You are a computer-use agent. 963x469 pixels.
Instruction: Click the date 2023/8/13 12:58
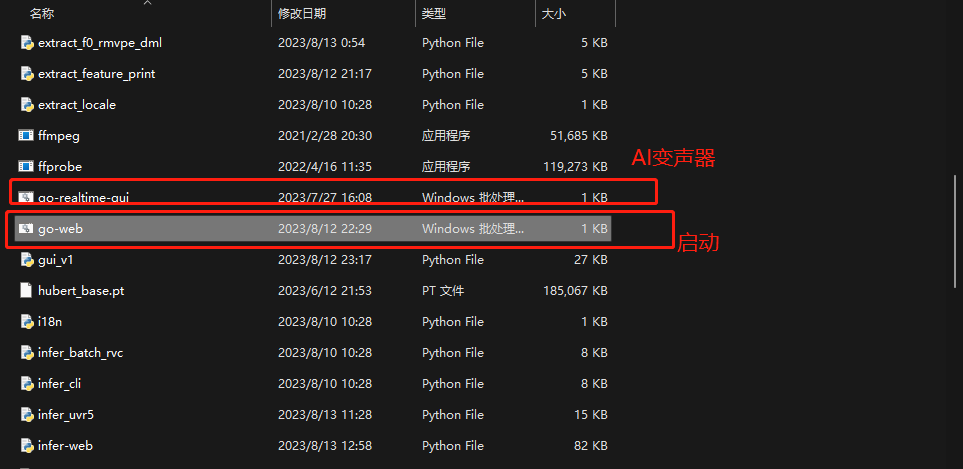click(x=324, y=446)
